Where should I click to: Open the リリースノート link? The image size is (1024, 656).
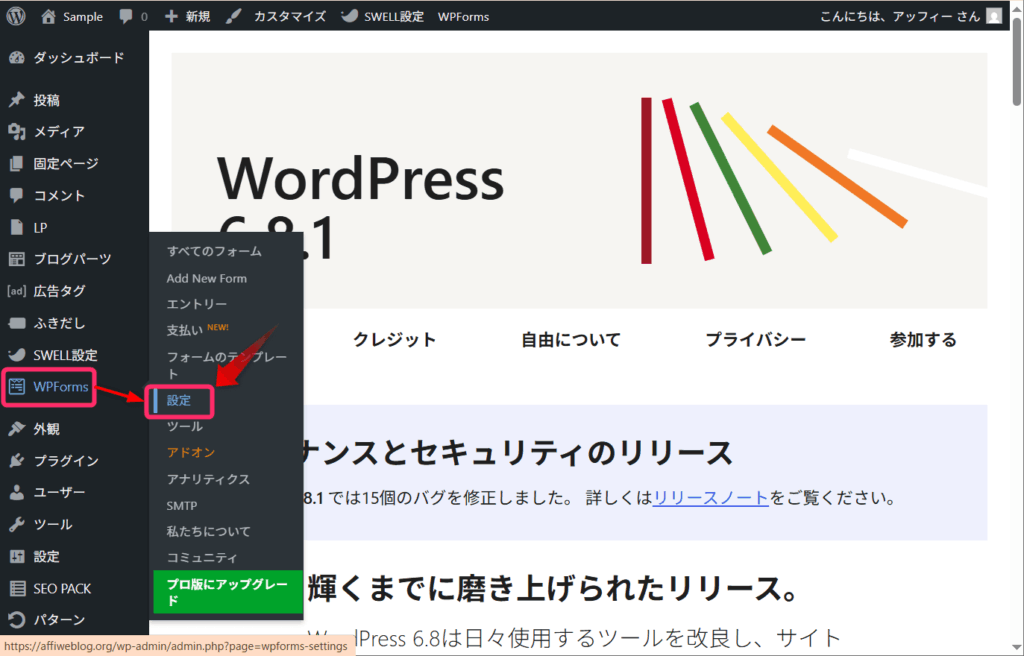point(711,498)
